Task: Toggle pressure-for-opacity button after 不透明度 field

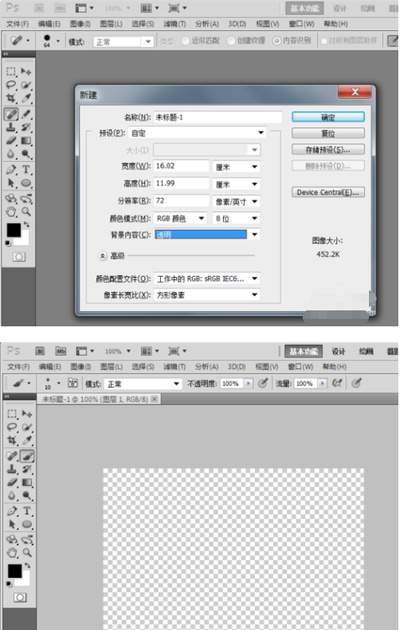Action: point(263,383)
